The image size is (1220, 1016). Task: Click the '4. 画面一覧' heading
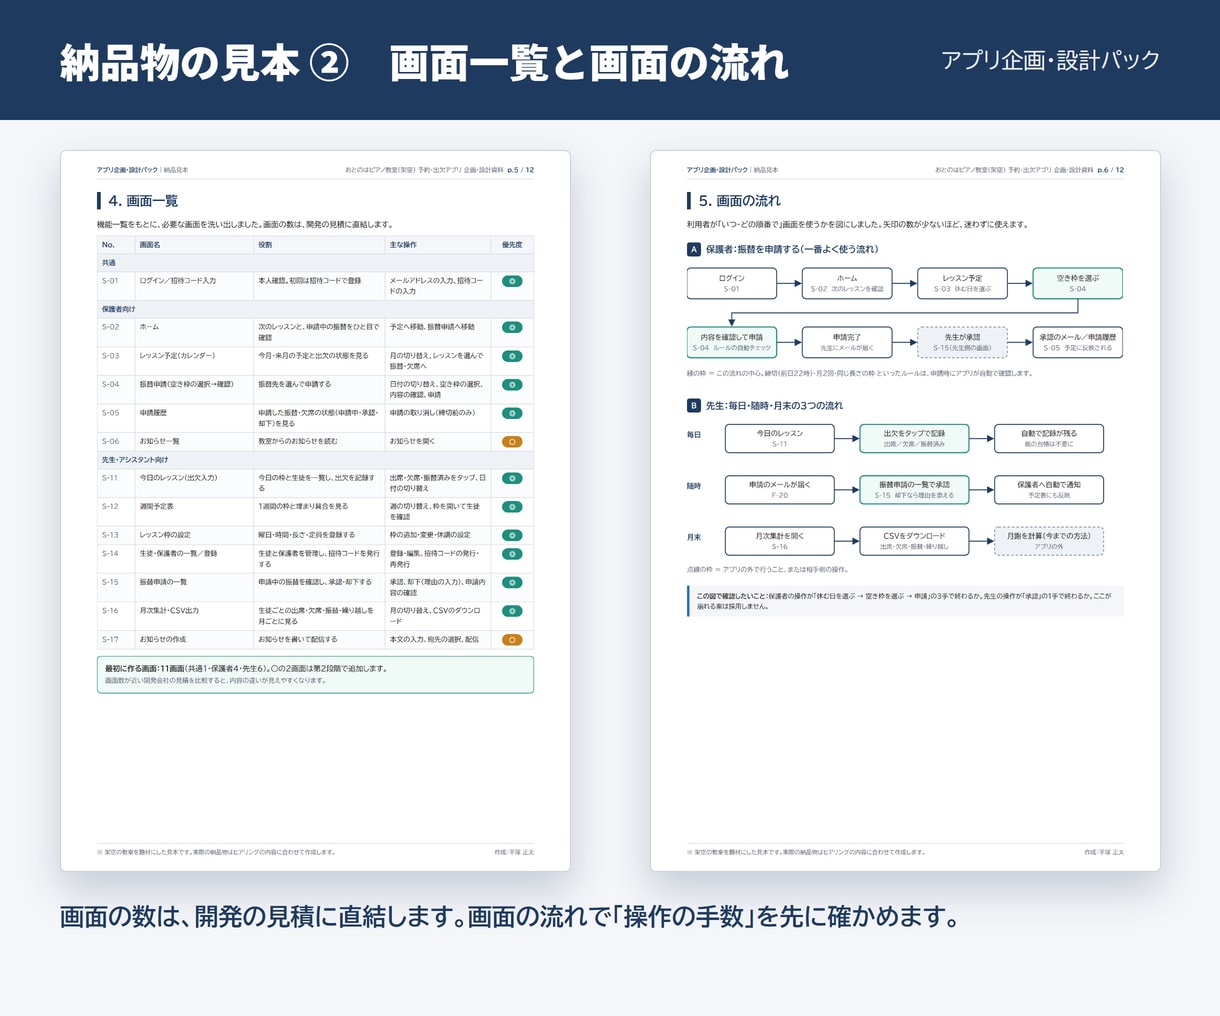point(143,201)
